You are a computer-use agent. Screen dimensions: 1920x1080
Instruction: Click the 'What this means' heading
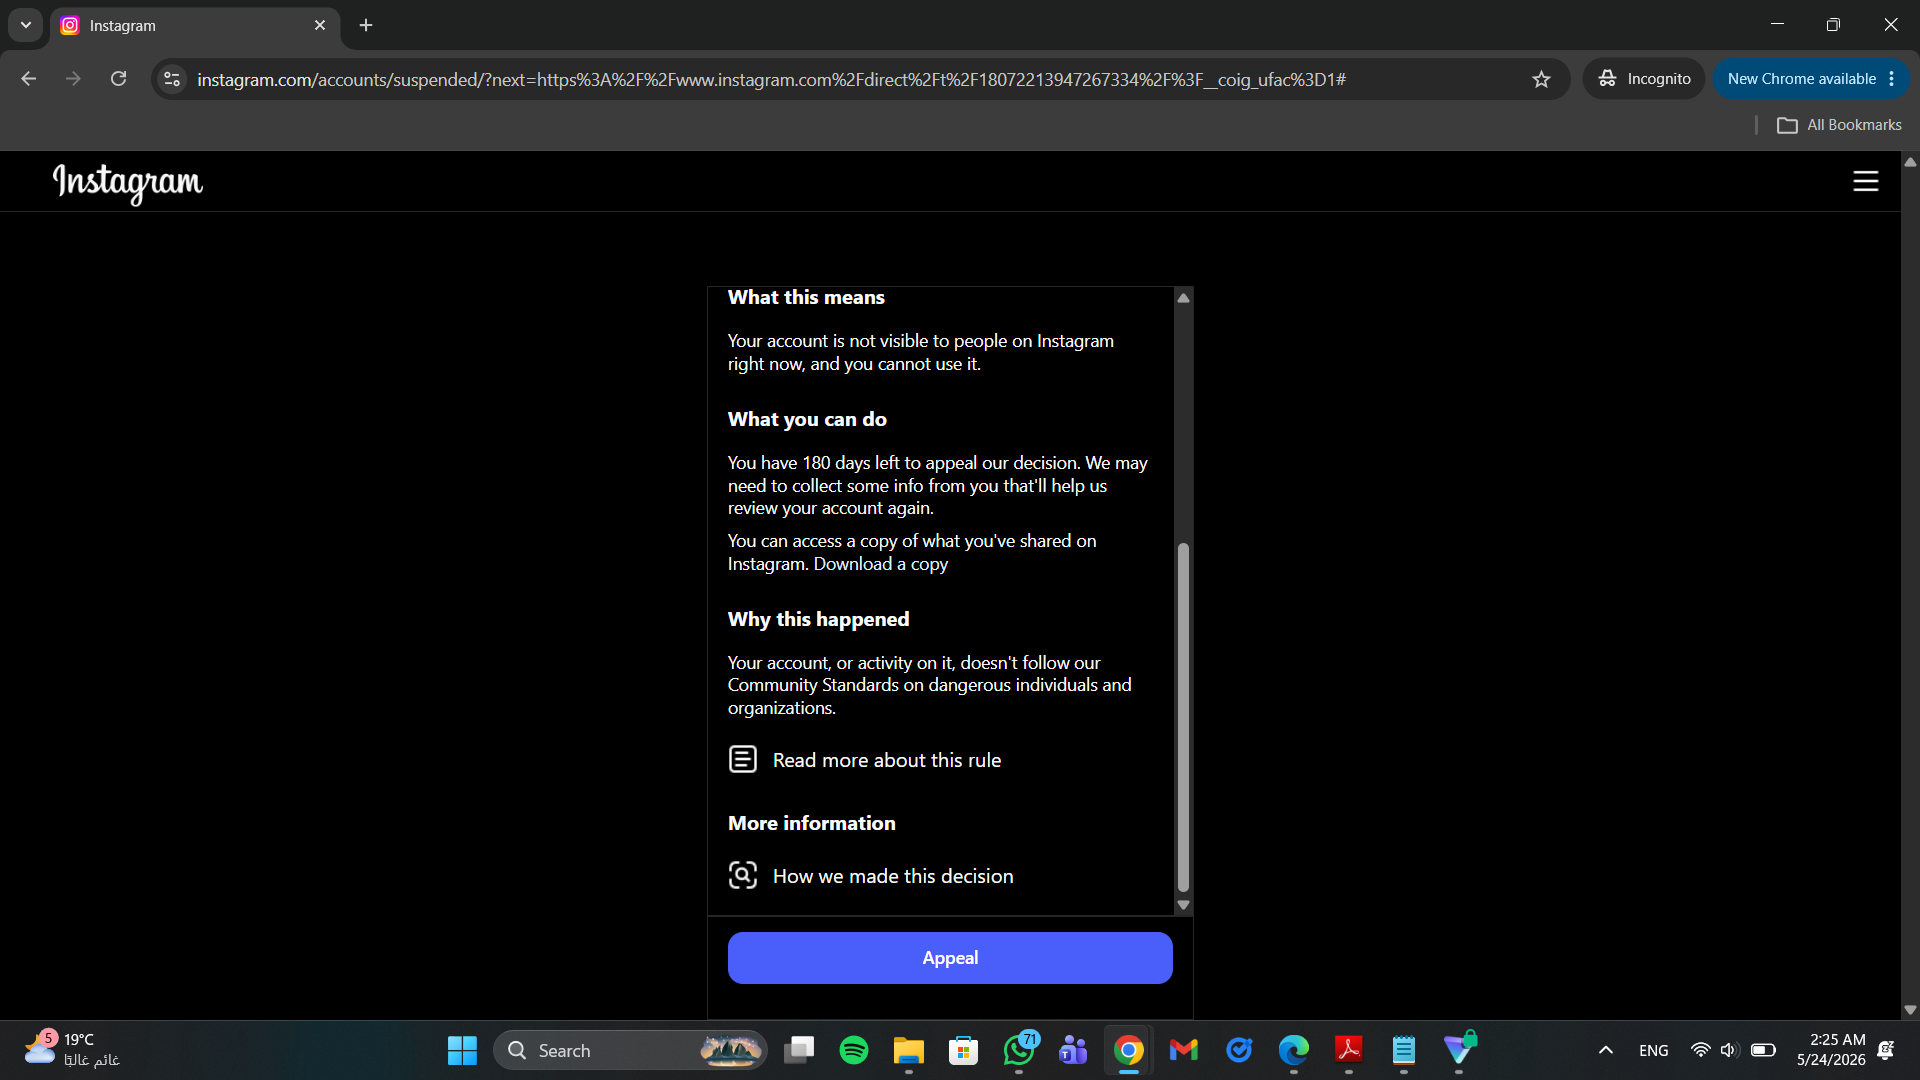click(x=806, y=298)
